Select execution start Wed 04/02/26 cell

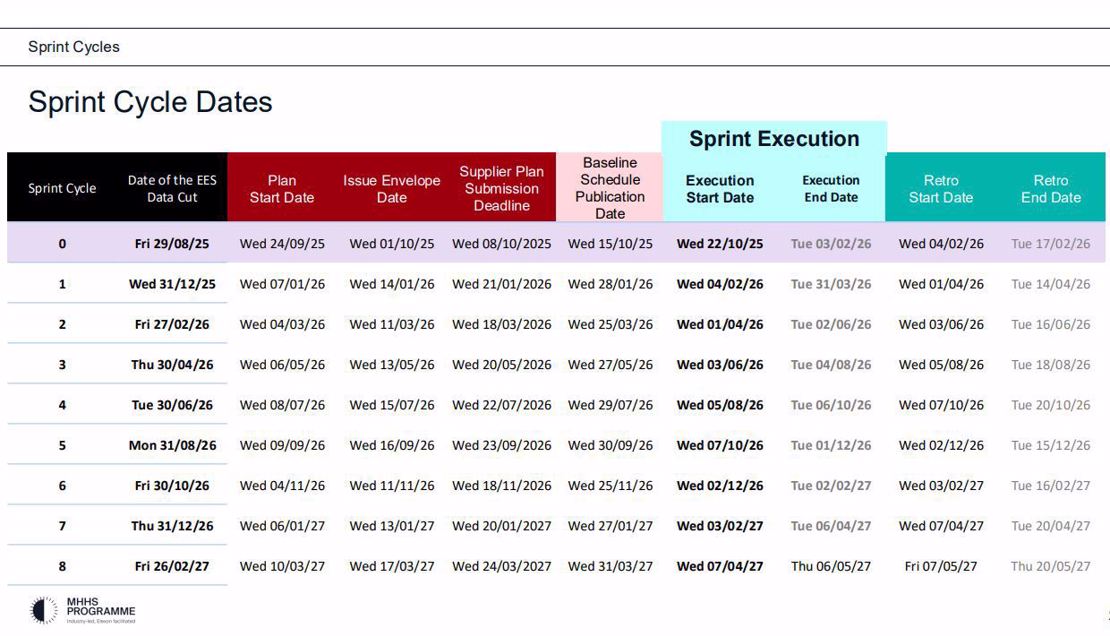720,284
